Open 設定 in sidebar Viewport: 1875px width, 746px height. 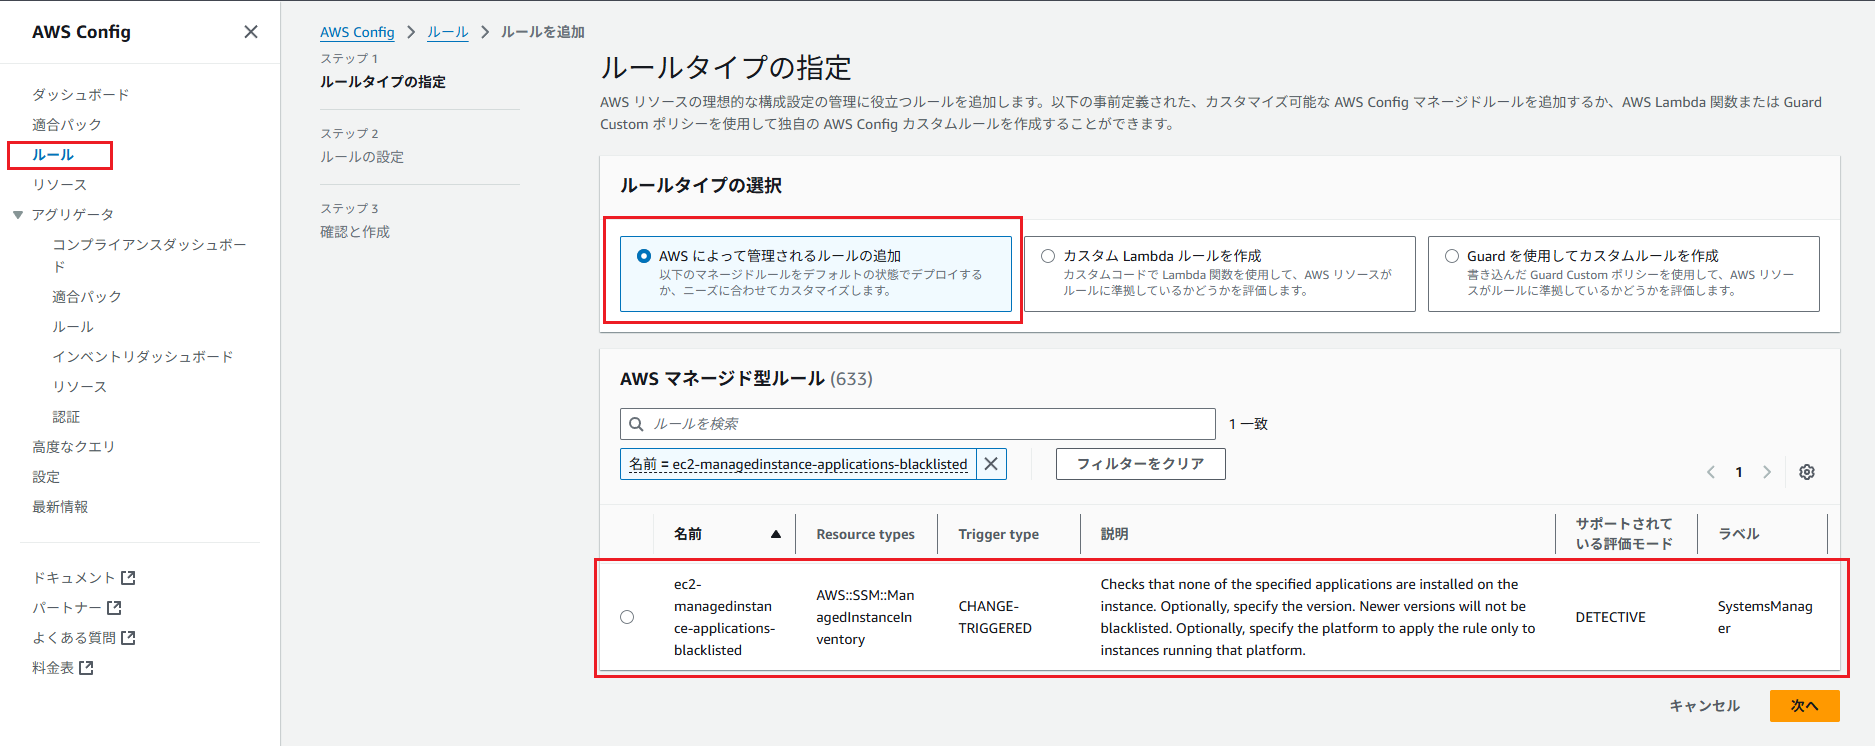(46, 477)
